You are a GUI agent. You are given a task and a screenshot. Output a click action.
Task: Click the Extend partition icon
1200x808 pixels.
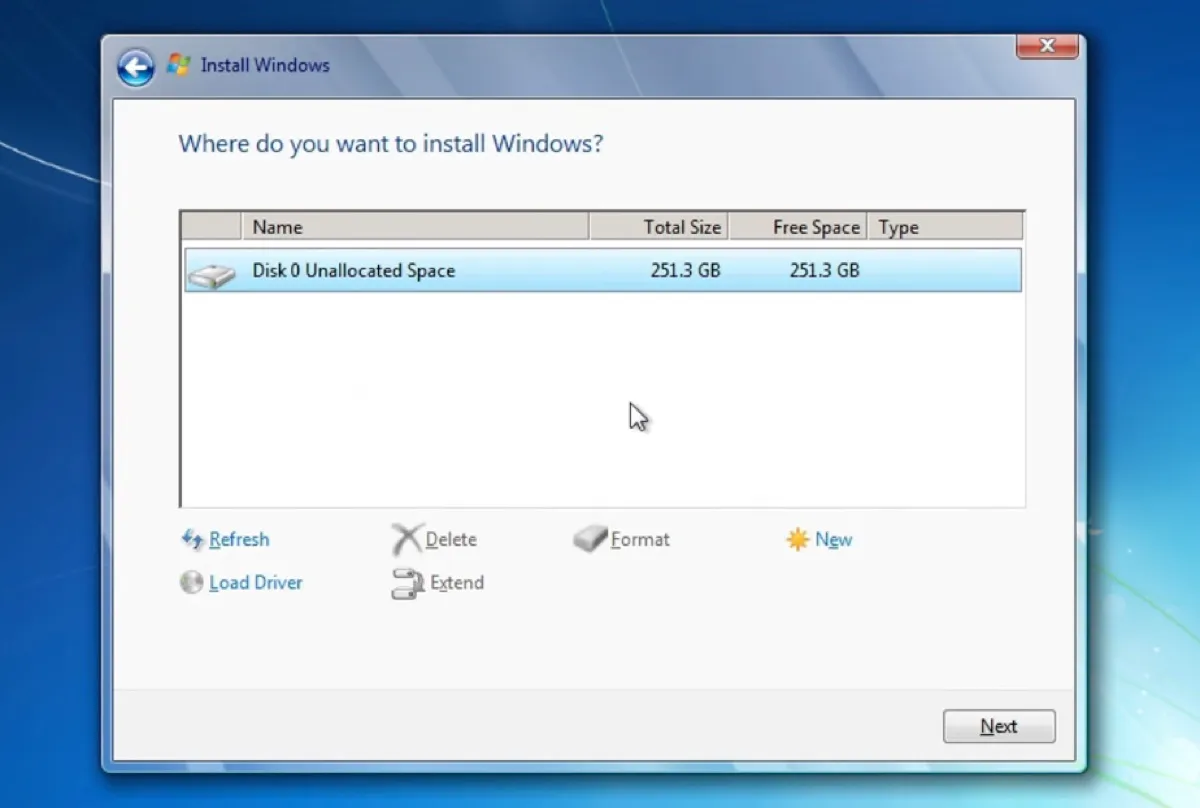click(x=405, y=582)
